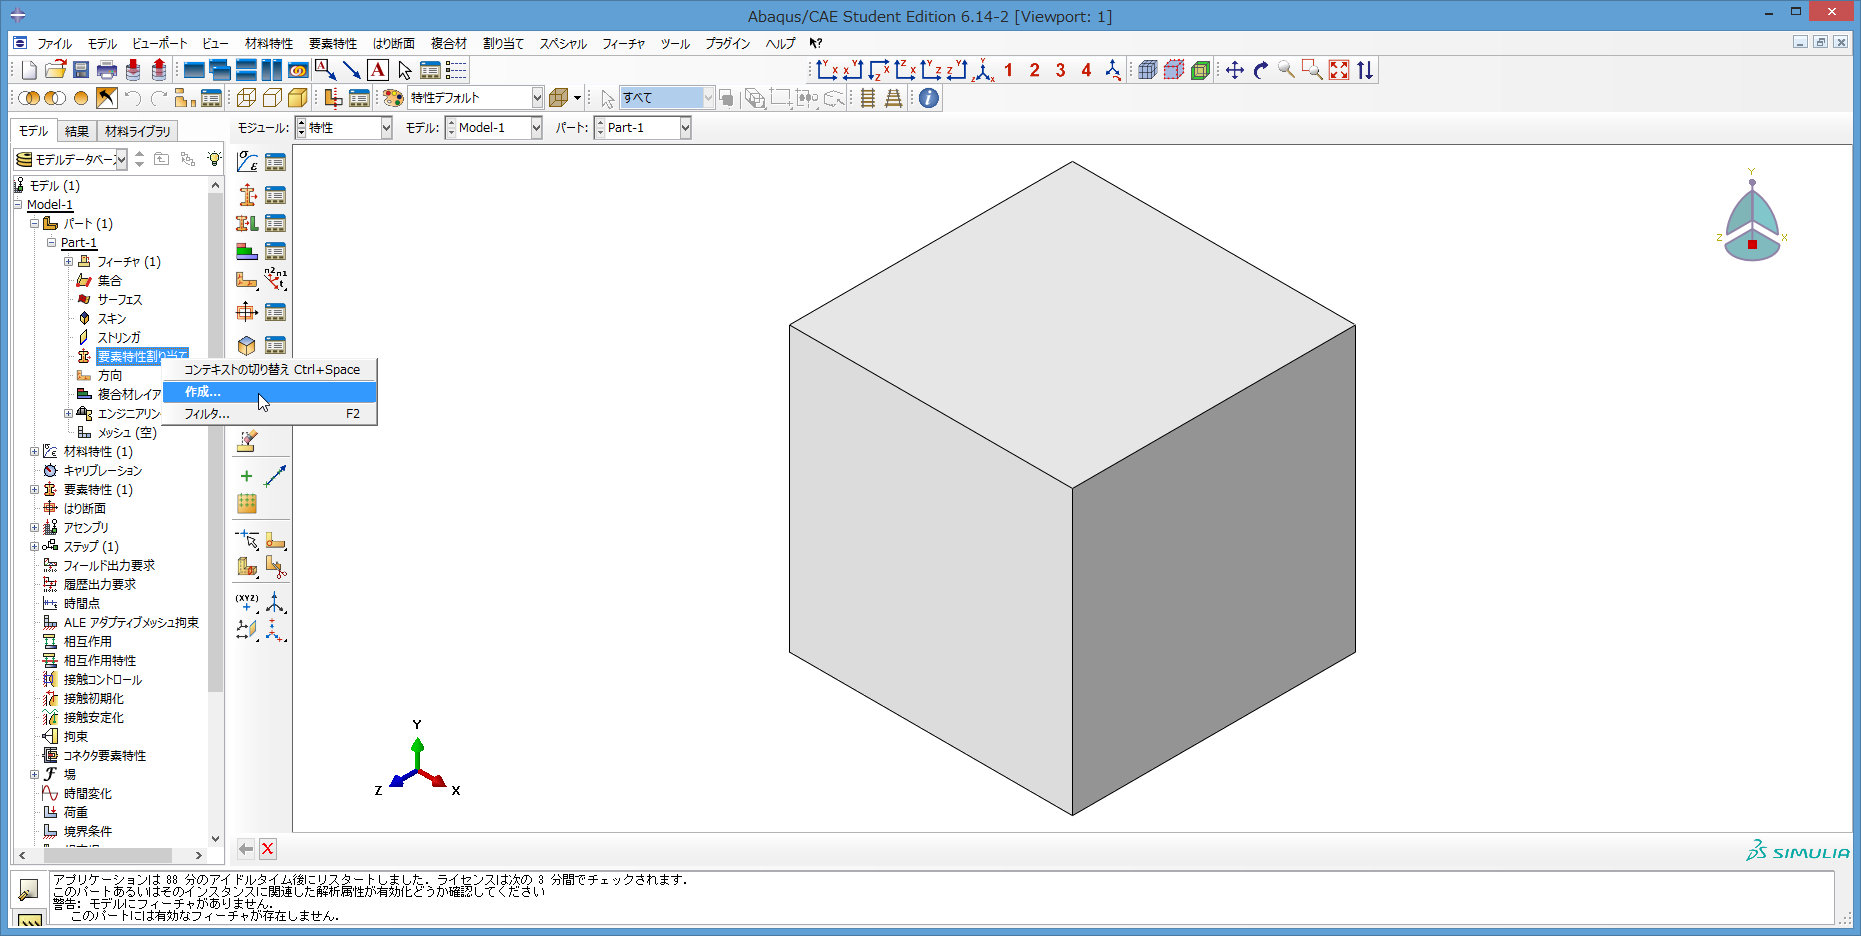Apply user-defined view 1
The height and width of the screenshot is (936, 1861).
point(1009,70)
